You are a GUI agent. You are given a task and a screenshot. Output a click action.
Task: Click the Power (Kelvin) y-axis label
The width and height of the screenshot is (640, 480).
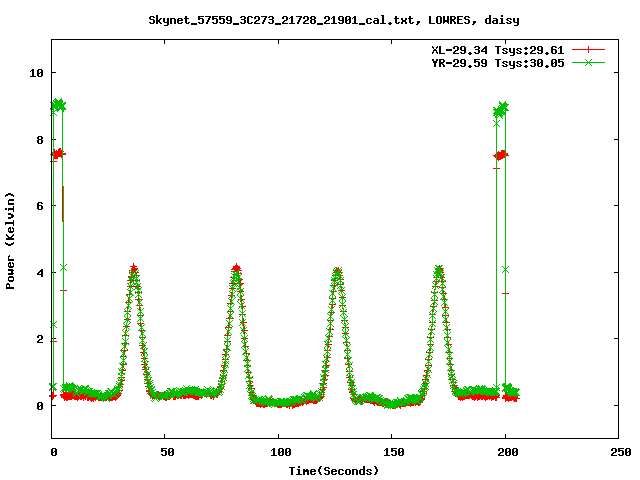(x=10, y=241)
